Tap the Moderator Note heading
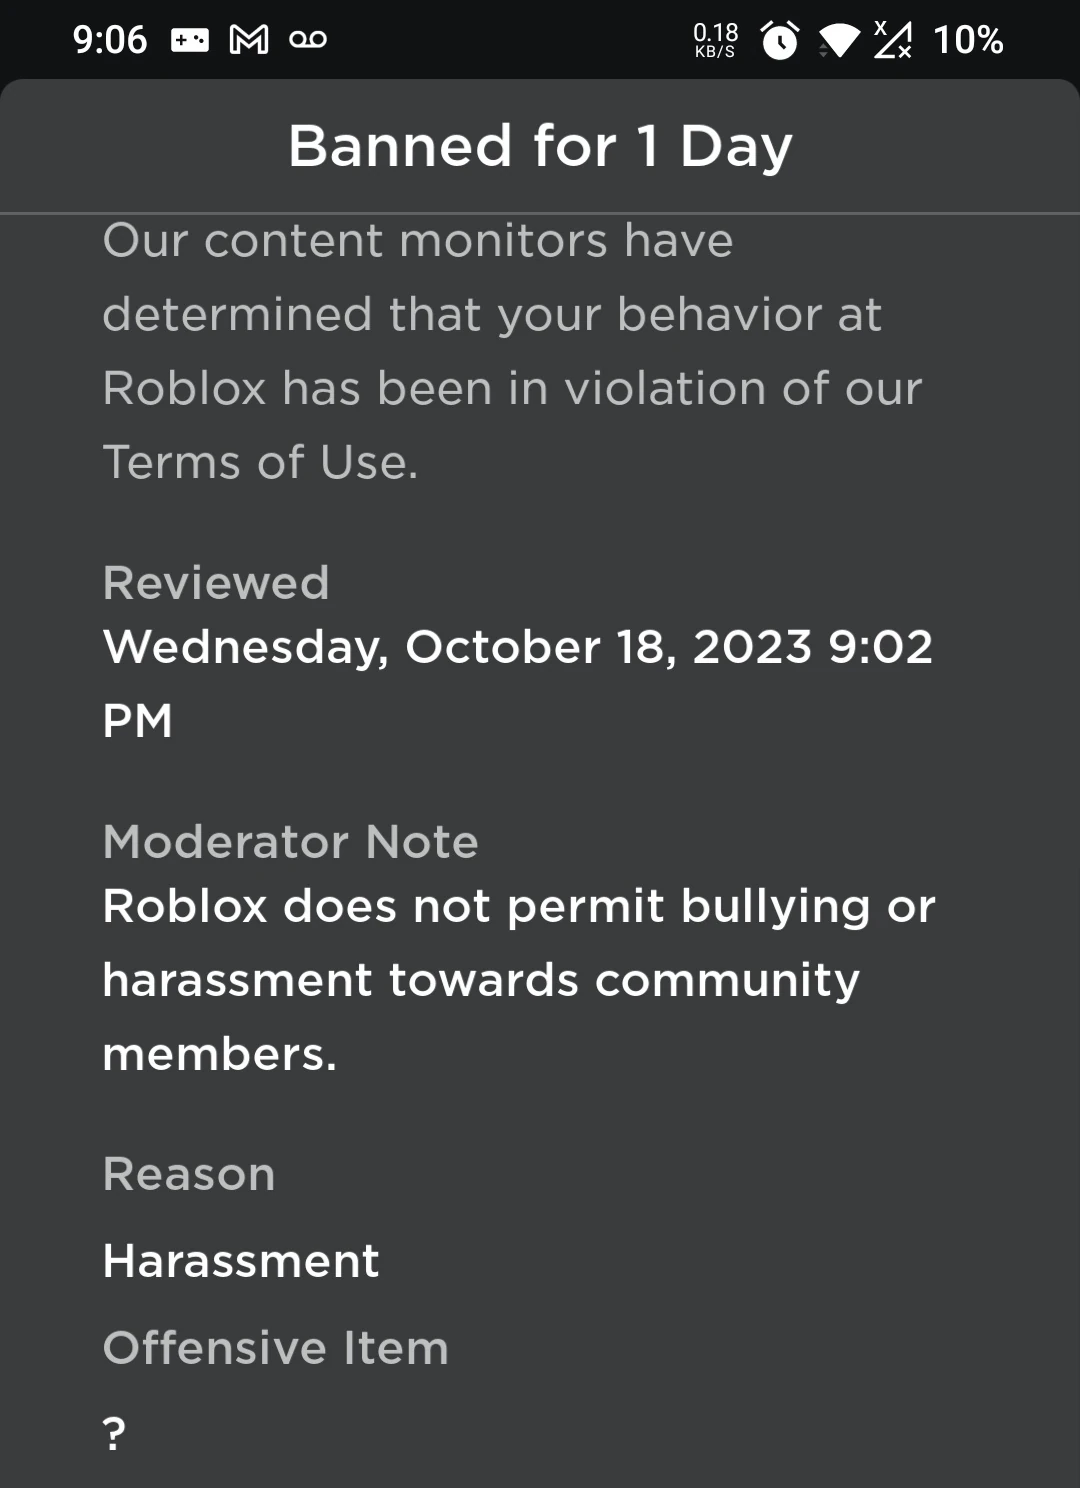1080x1488 pixels. (291, 842)
